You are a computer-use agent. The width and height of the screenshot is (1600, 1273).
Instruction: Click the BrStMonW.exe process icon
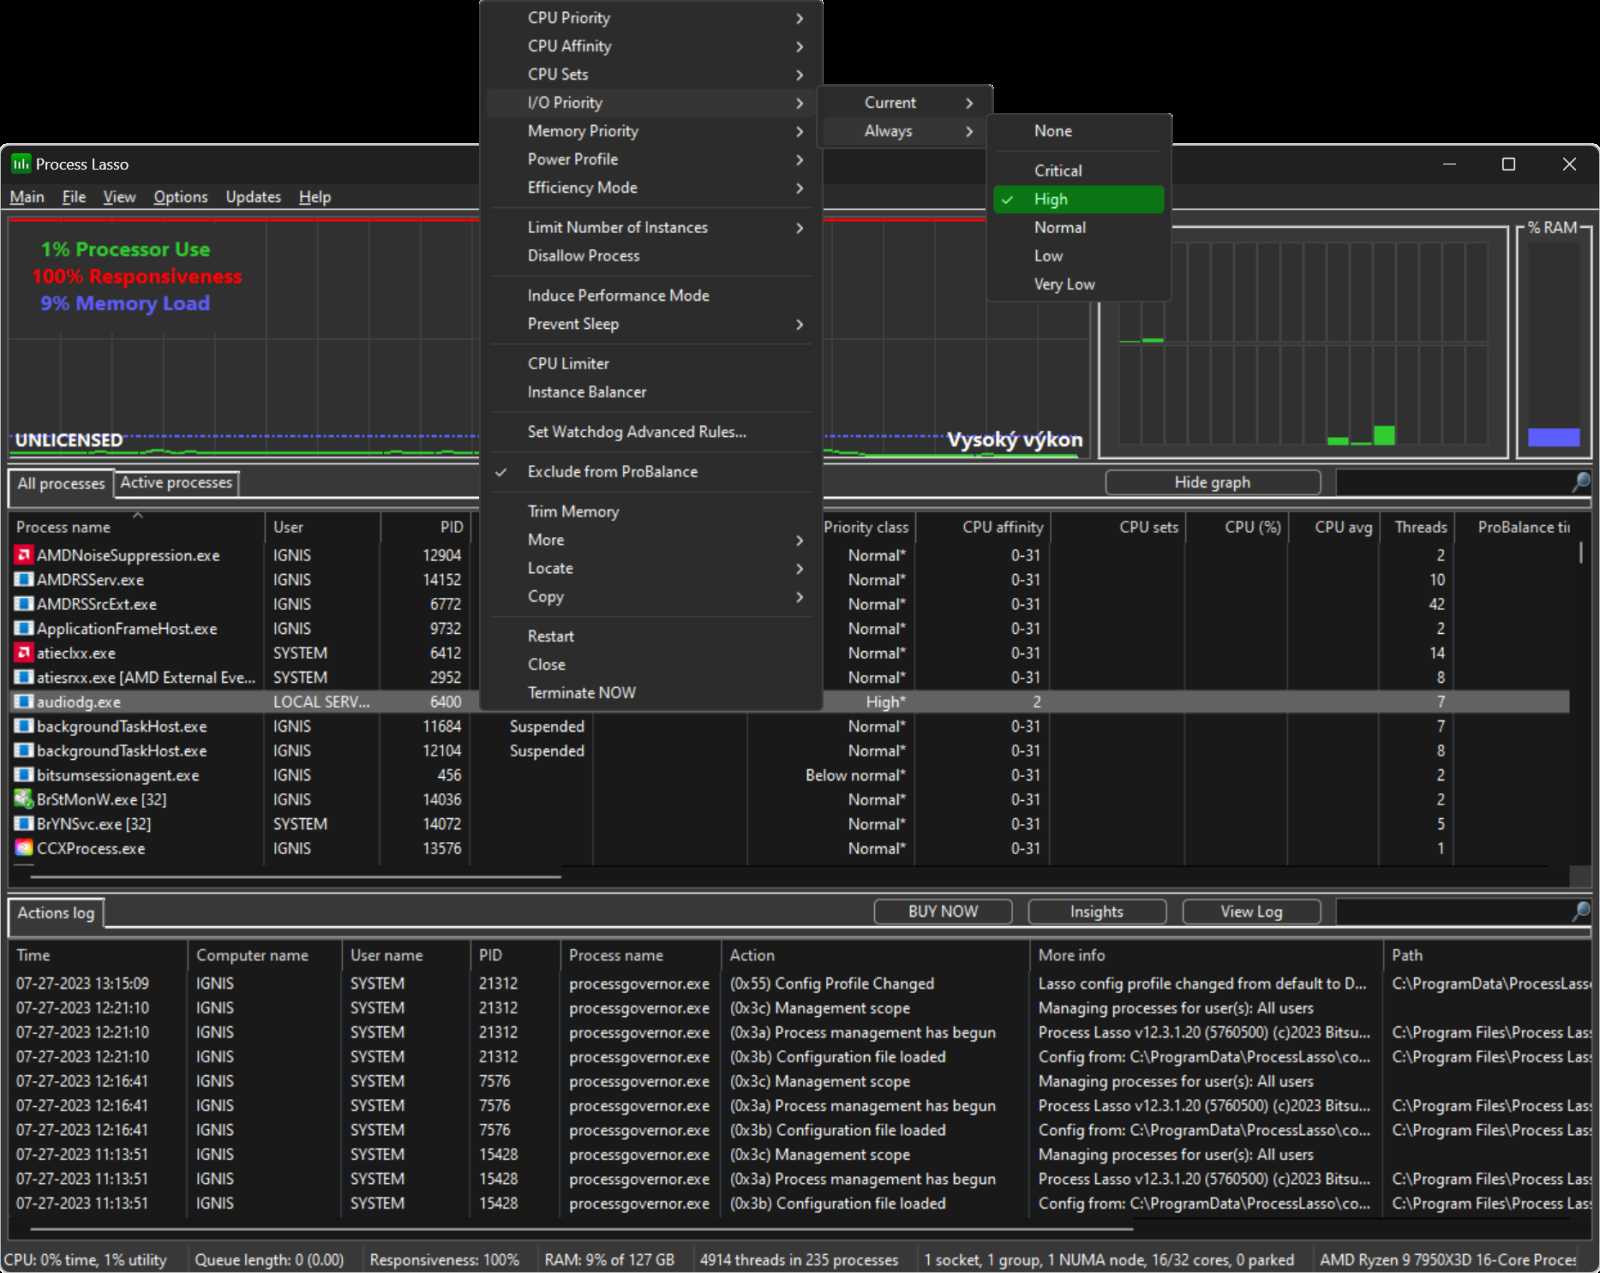coord(23,799)
